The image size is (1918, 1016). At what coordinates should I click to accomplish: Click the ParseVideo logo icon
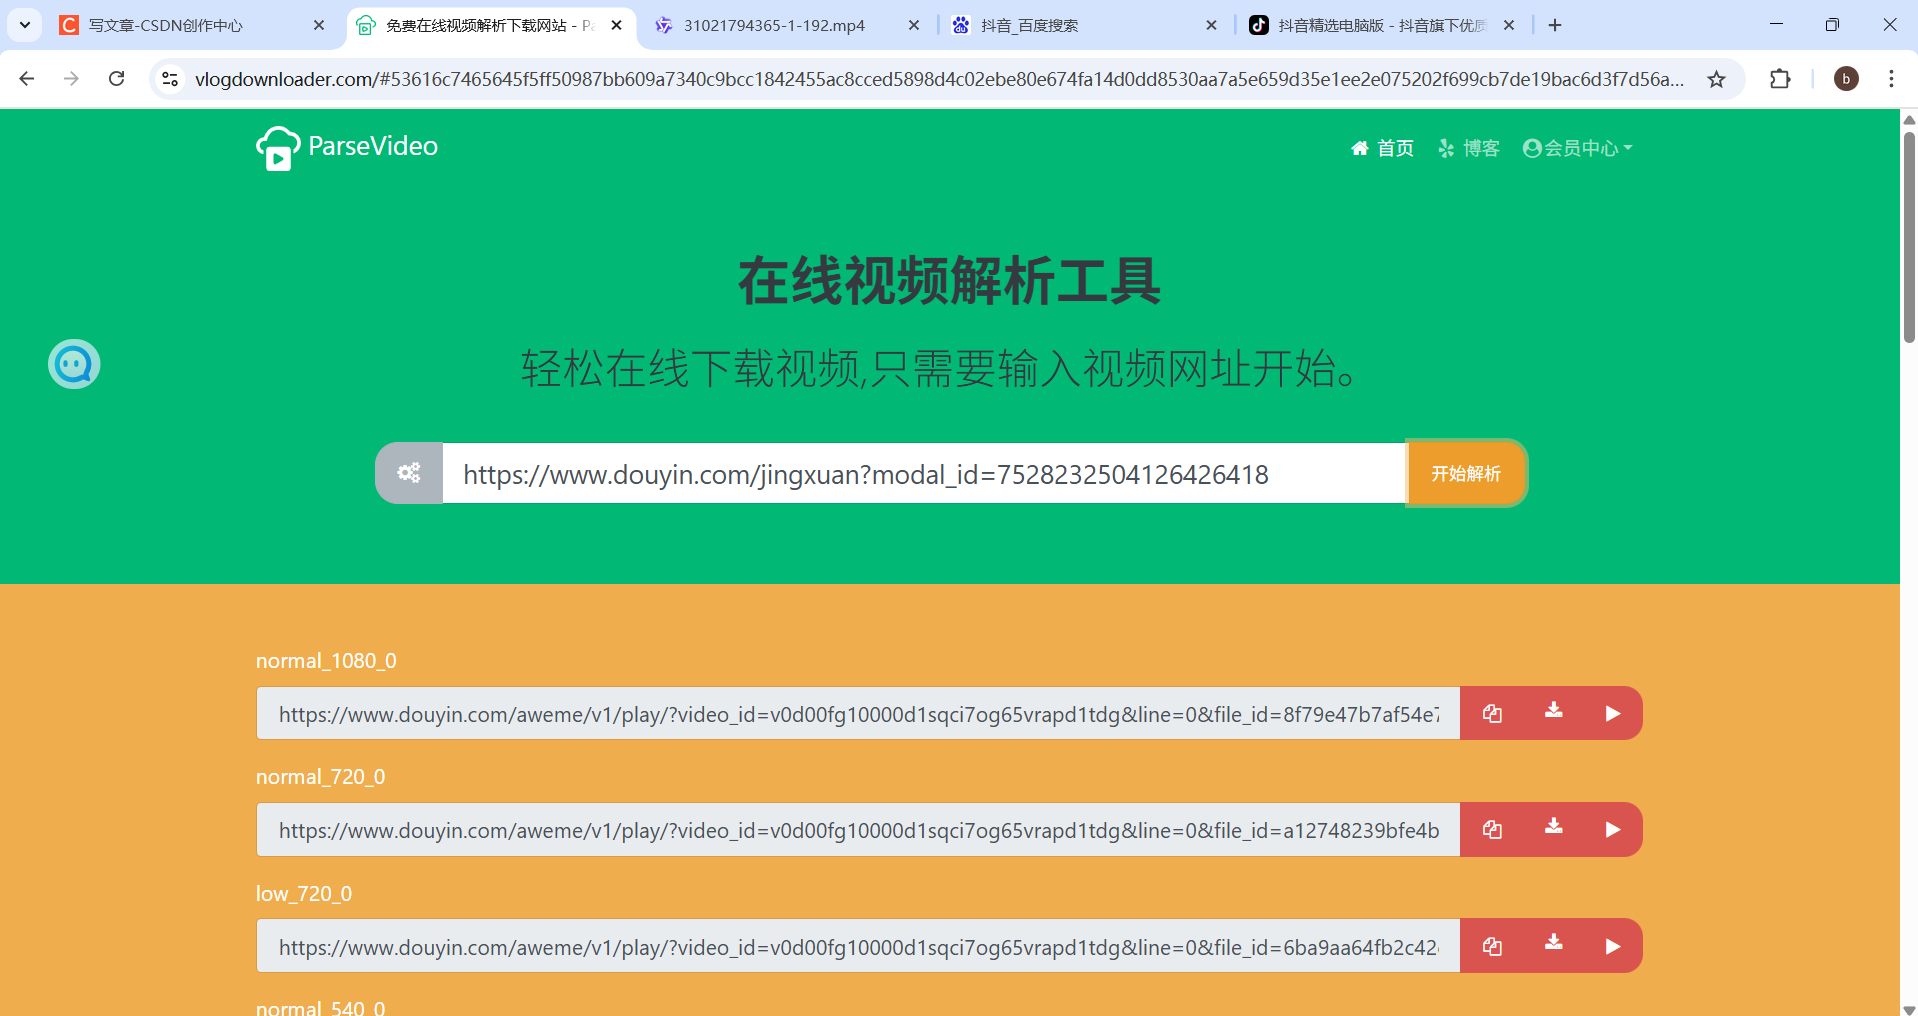pyautogui.click(x=278, y=148)
